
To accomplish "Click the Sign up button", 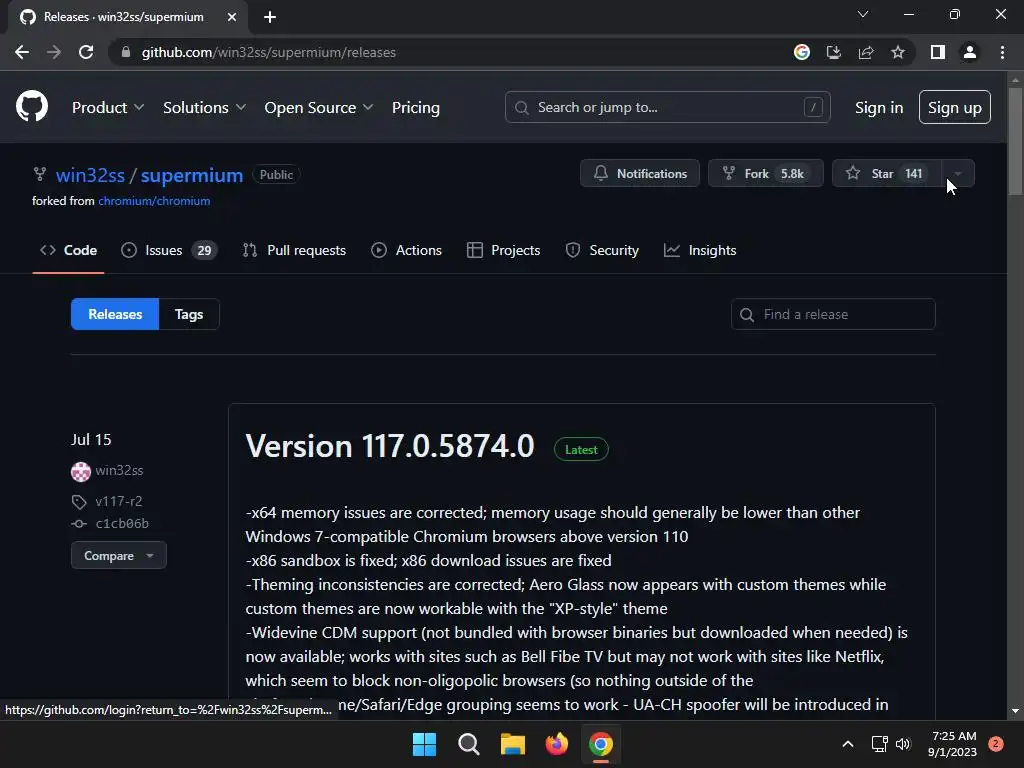I will coord(954,107).
